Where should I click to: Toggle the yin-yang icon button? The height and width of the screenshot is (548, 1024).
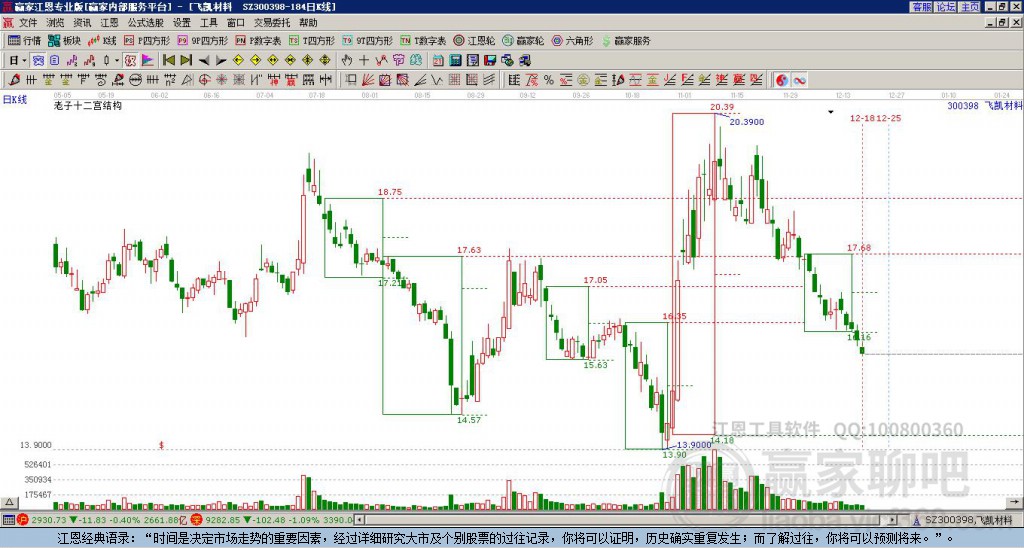tap(781, 80)
